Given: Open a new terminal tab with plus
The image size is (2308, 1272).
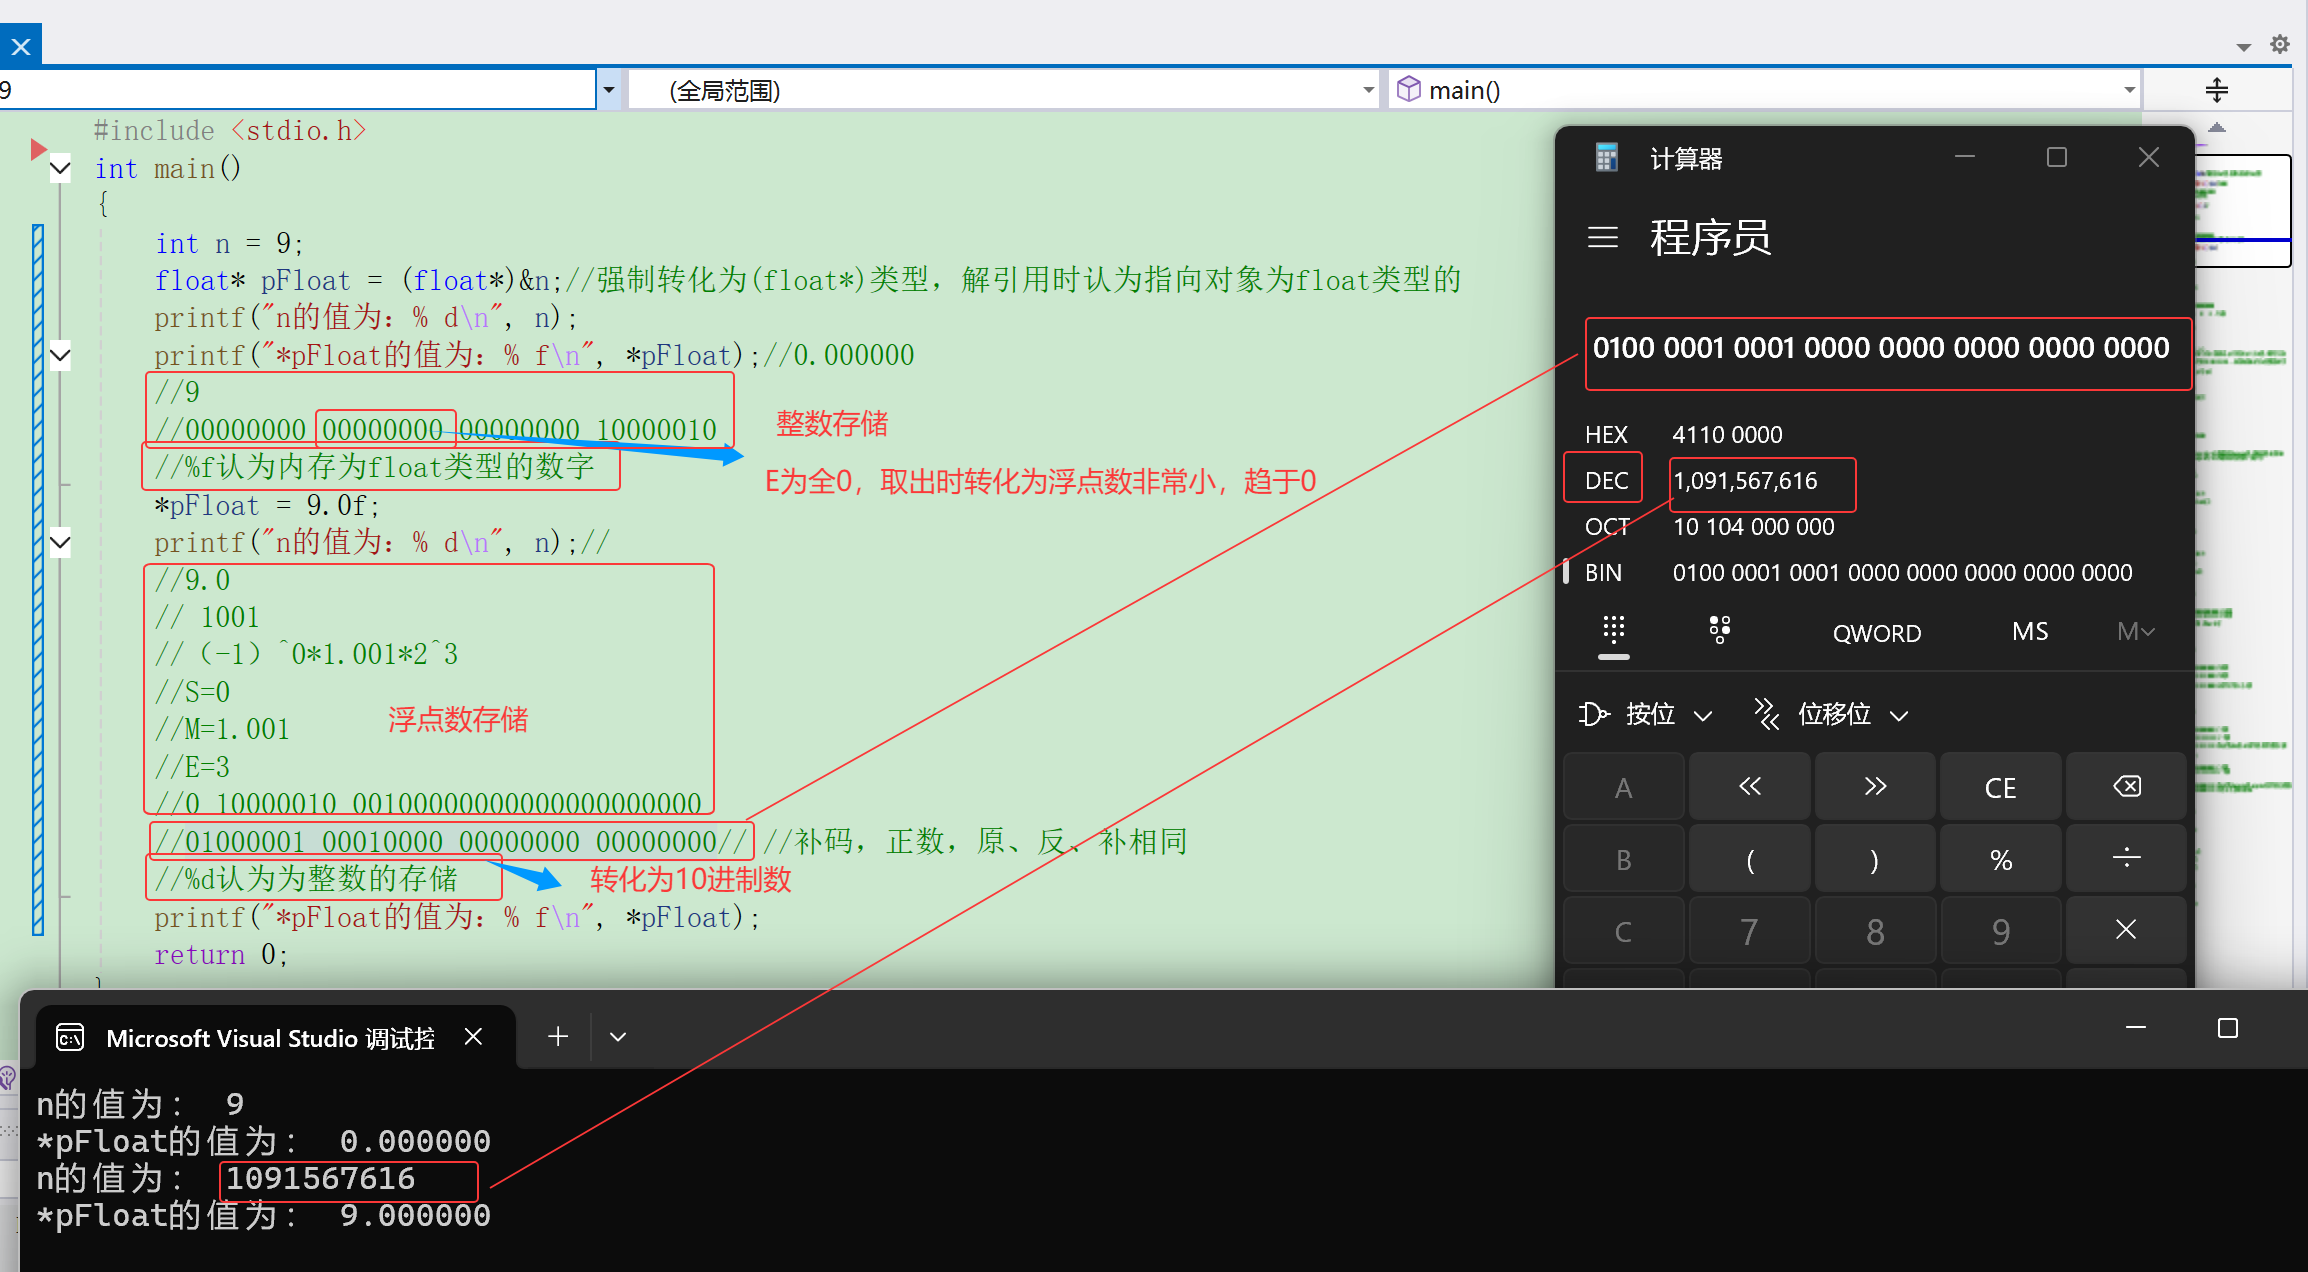Looking at the screenshot, I should point(558,1037).
